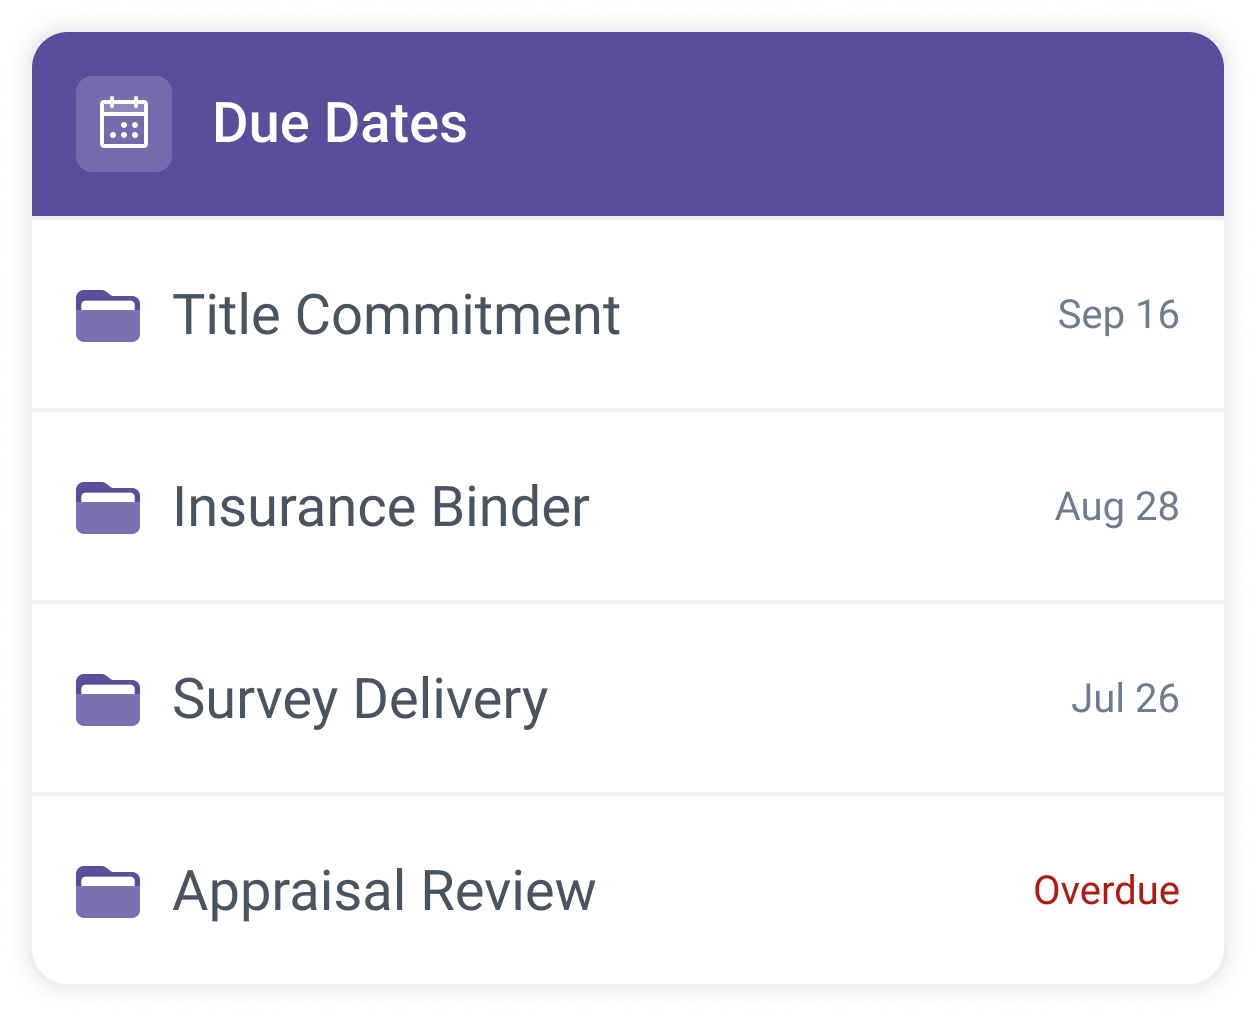Click the Aug 28 due date
This screenshot has height=1016, width=1256.
pos(1117,507)
